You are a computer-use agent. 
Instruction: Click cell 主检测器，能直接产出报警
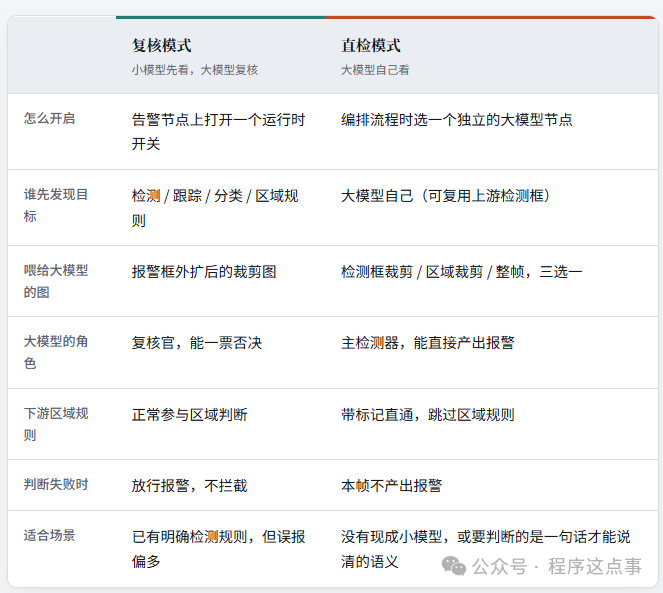[x=427, y=343]
